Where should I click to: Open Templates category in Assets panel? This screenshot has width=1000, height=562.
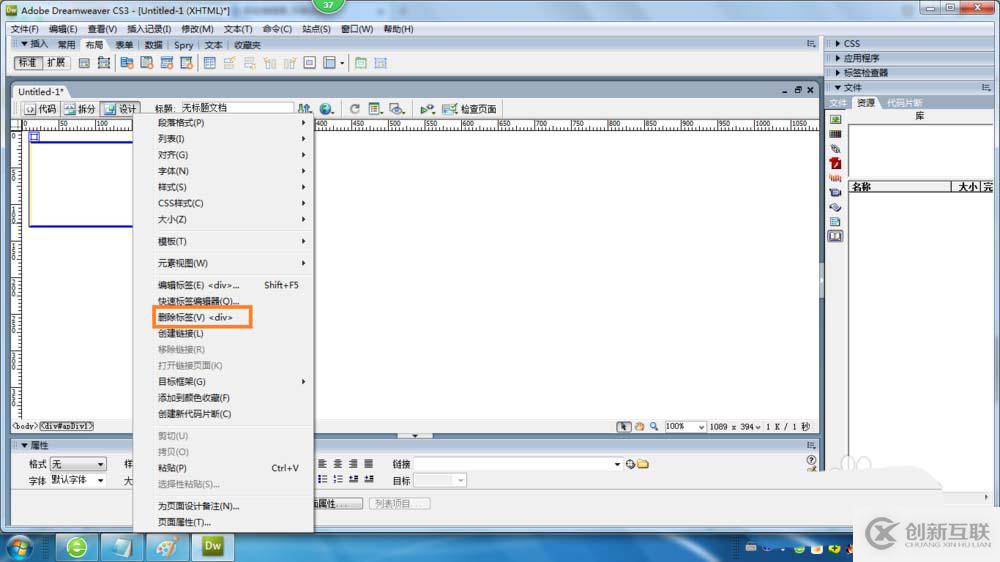pos(835,222)
